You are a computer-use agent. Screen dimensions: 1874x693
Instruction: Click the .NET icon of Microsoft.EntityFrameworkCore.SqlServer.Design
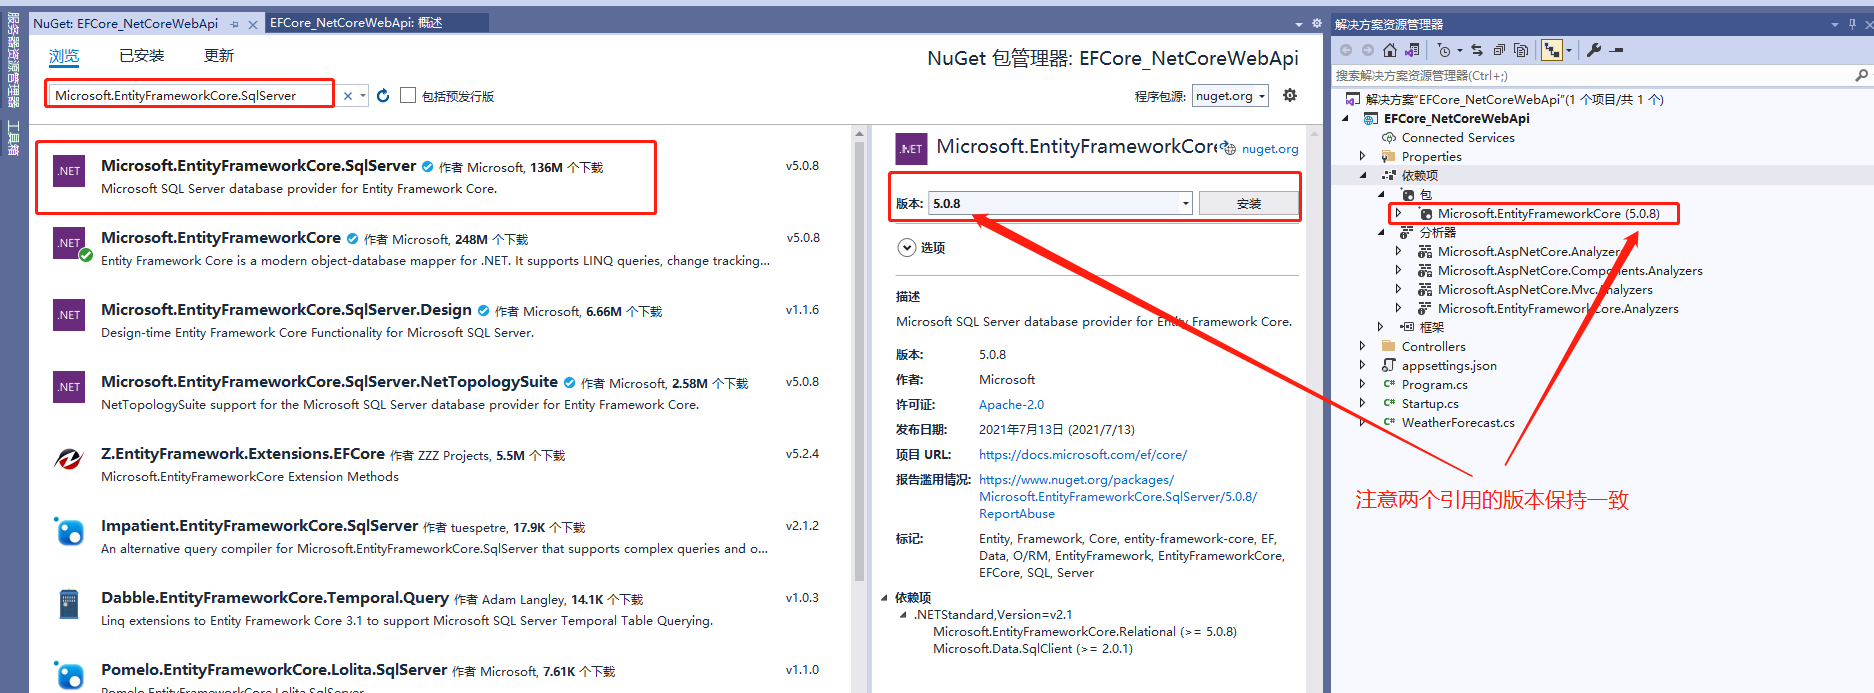[69, 315]
